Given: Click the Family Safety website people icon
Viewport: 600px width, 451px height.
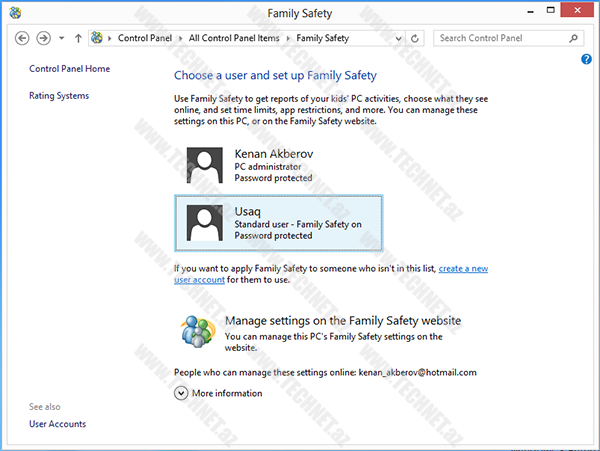Looking at the screenshot, I should (x=197, y=331).
